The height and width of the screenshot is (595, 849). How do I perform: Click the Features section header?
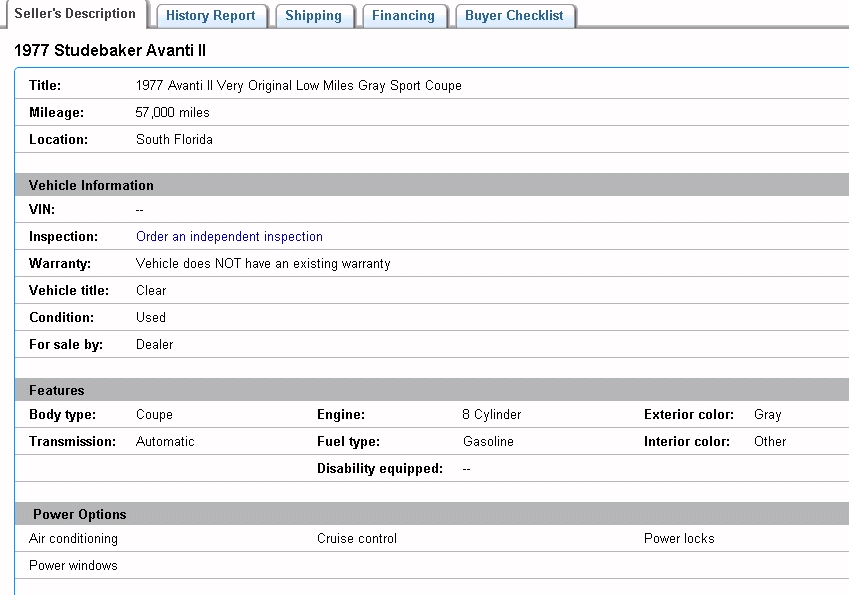57,390
